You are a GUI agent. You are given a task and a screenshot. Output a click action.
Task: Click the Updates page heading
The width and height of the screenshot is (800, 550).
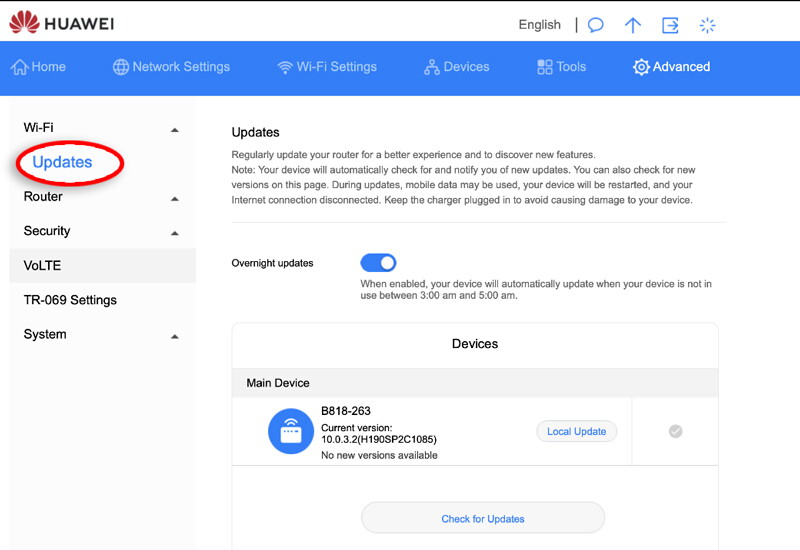[x=256, y=133]
